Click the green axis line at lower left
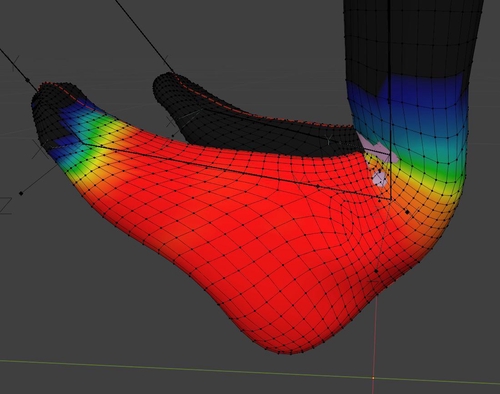The height and width of the screenshot is (394, 500). 100,364
